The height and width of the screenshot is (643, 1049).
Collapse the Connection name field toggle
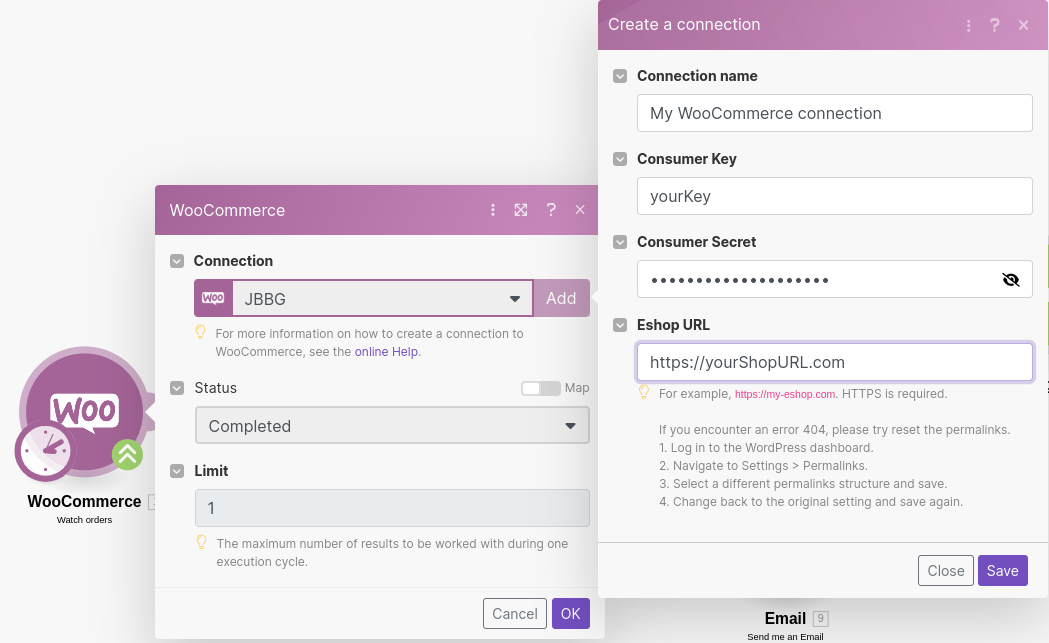[x=620, y=76]
